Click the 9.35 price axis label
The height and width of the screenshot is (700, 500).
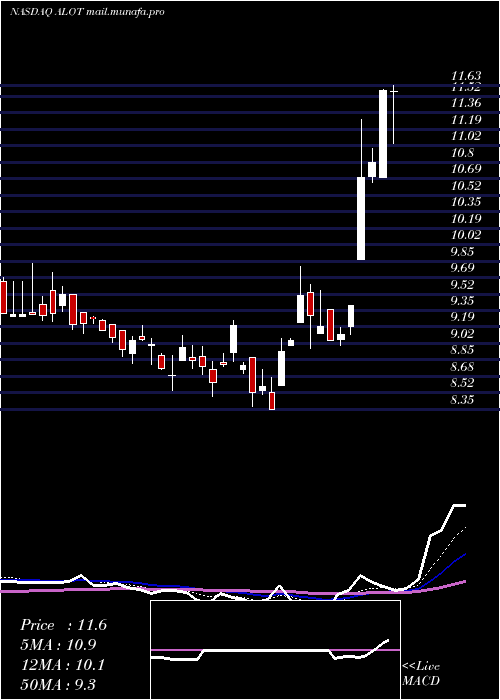point(462,301)
